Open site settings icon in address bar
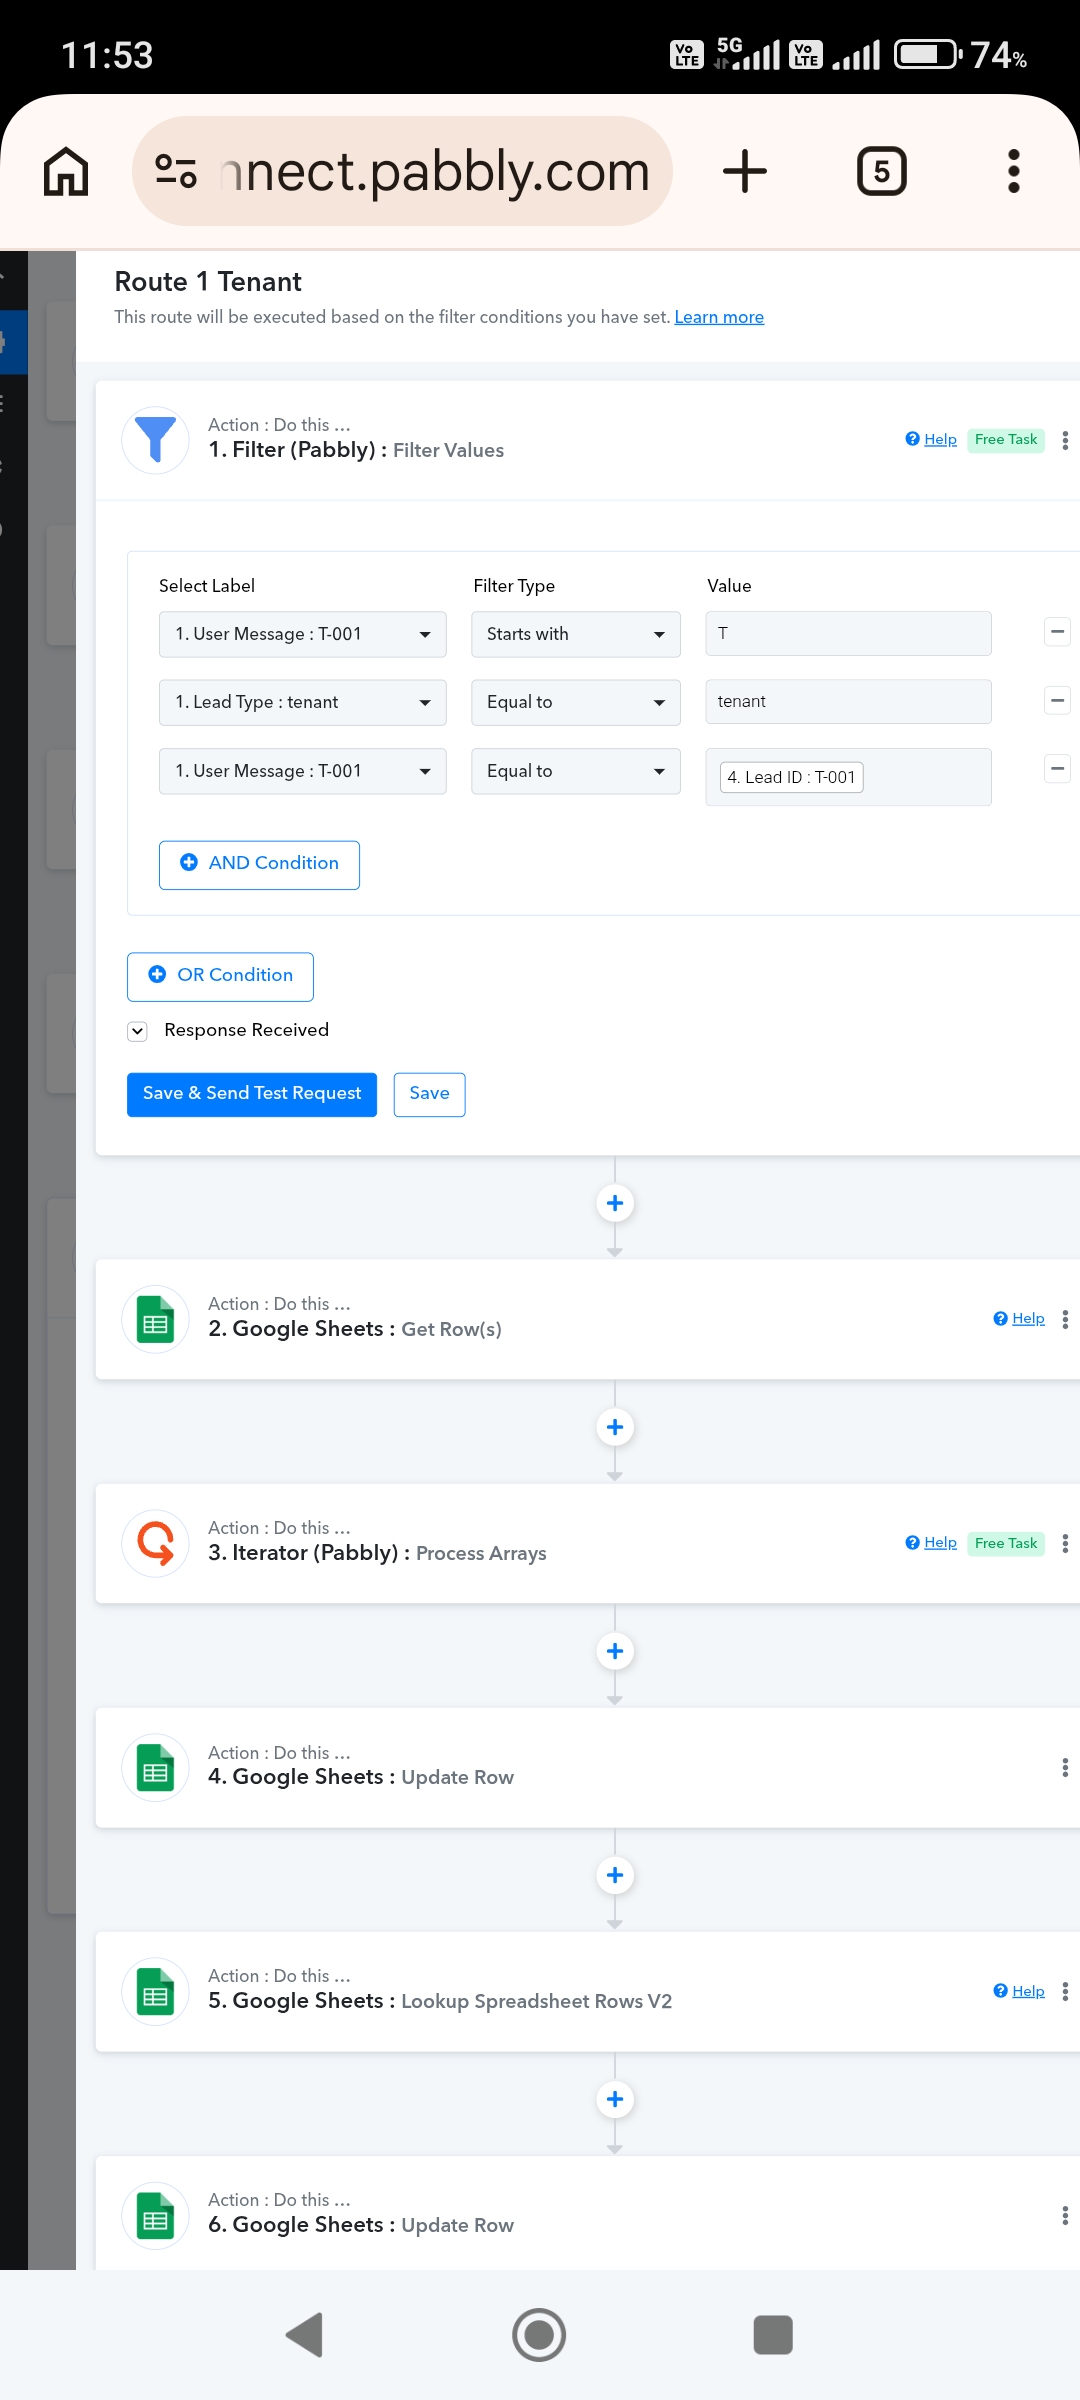Image resolution: width=1080 pixels, height=2400 pixels. (176, 171)
